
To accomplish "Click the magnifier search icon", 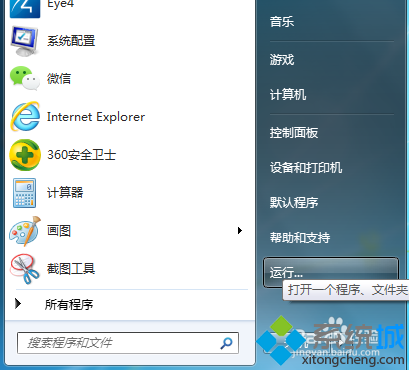I will click(x=226, y=343).
